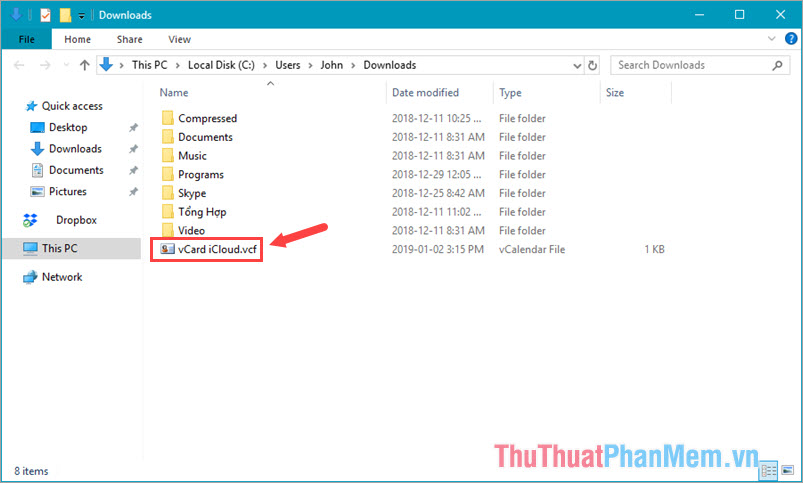Screen dimensions: 803x483
Task: Select Desktop in the navigation pane
Action: coord(68,127)
